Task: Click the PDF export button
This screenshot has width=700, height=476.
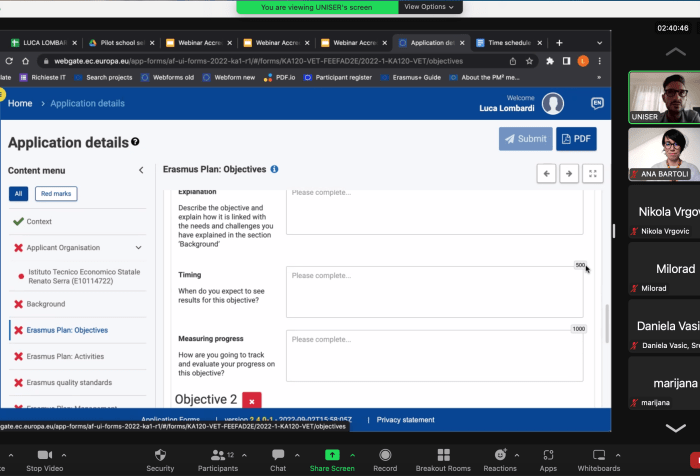Action: 576,139
